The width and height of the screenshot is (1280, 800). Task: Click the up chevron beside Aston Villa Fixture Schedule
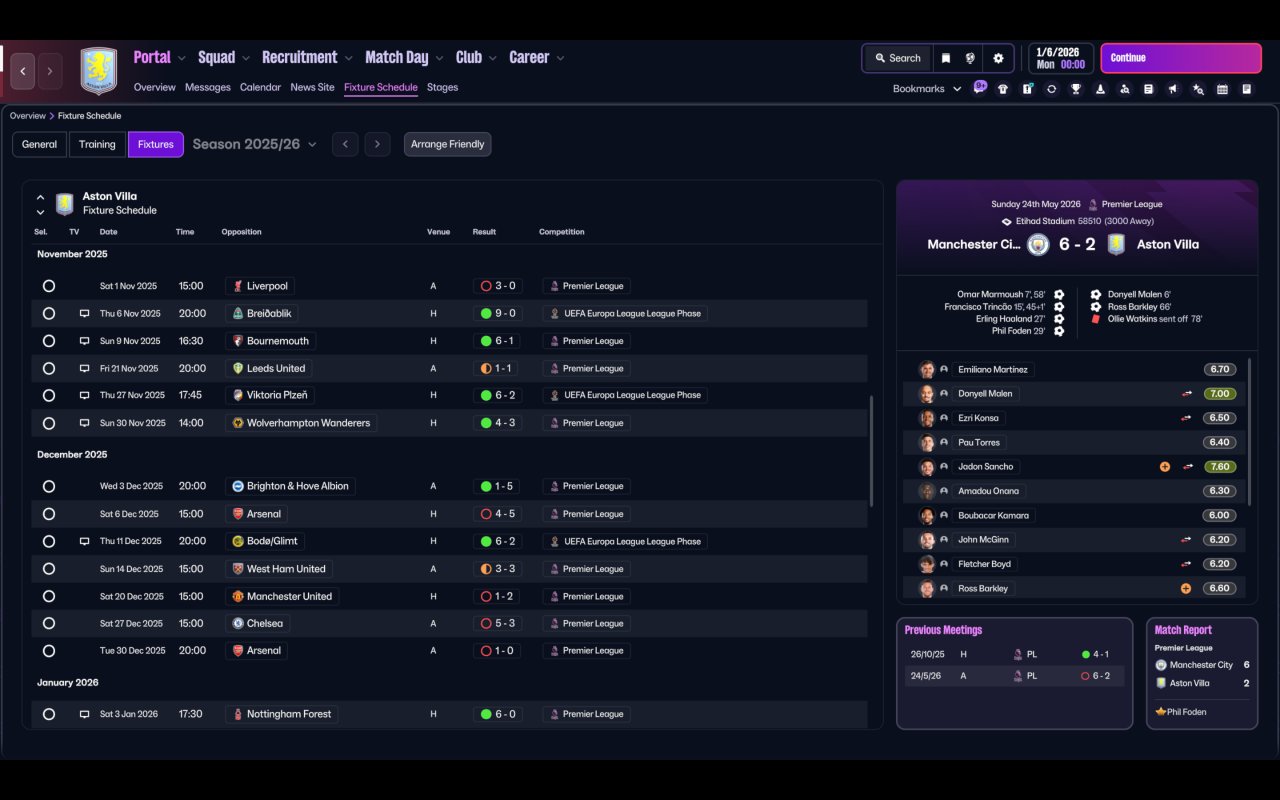pos(40,197)
